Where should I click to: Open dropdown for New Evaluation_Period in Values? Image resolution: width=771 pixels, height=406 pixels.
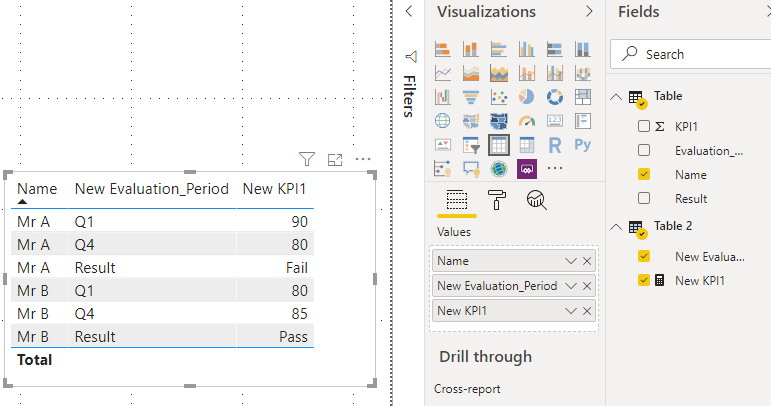[570, 286]
